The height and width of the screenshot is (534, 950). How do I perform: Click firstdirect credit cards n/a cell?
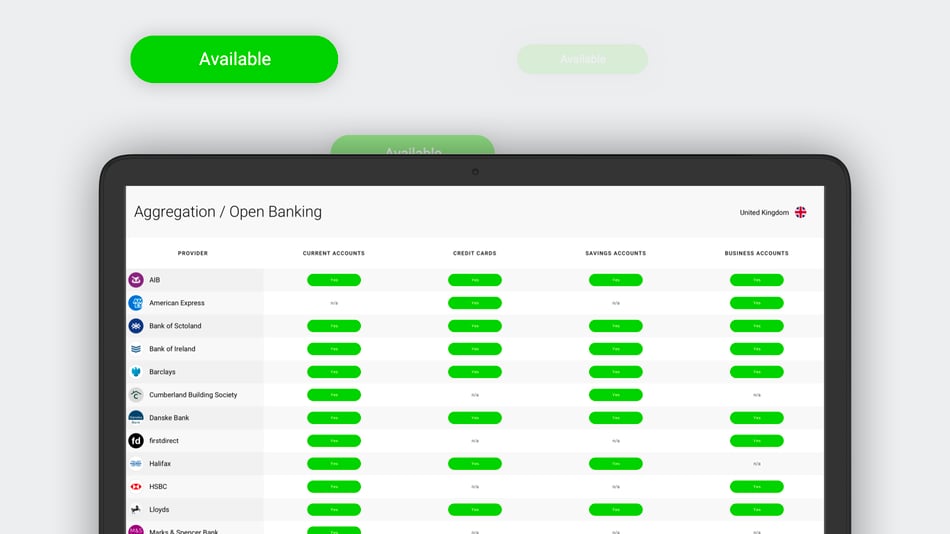475,441
